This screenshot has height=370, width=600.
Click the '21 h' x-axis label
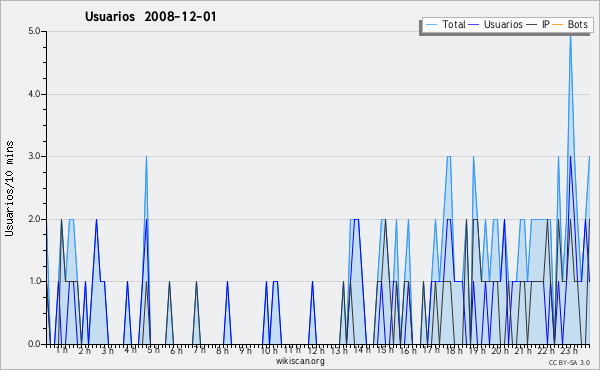point(523,350)
